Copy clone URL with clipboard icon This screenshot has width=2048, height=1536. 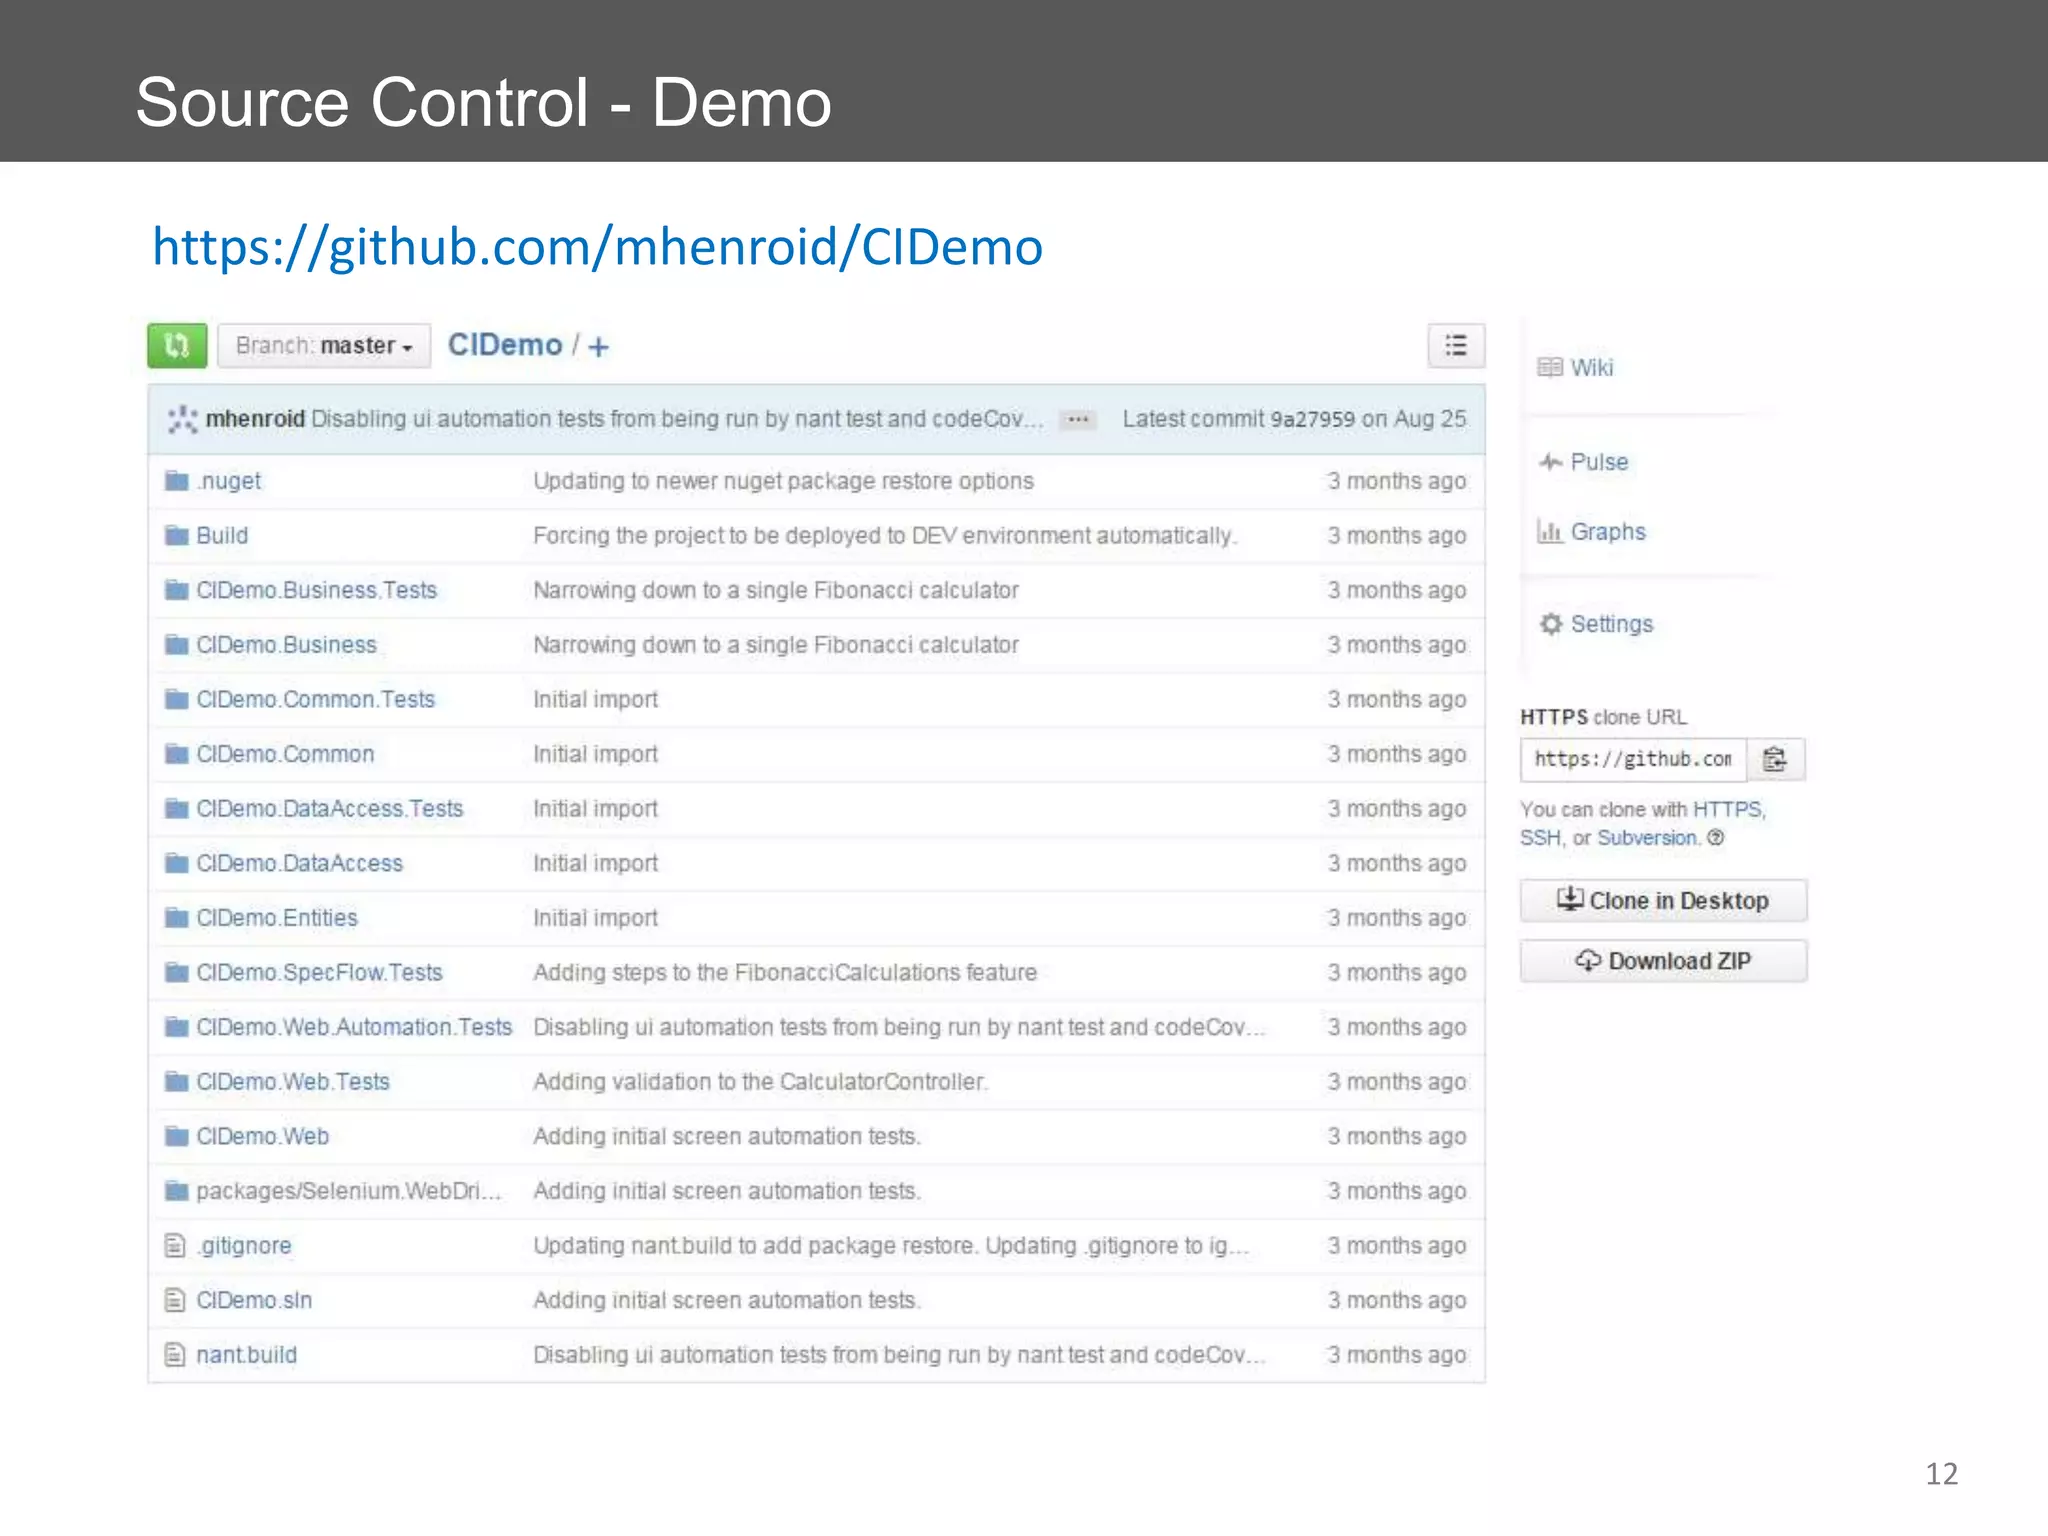click(x=1776, y=759)
